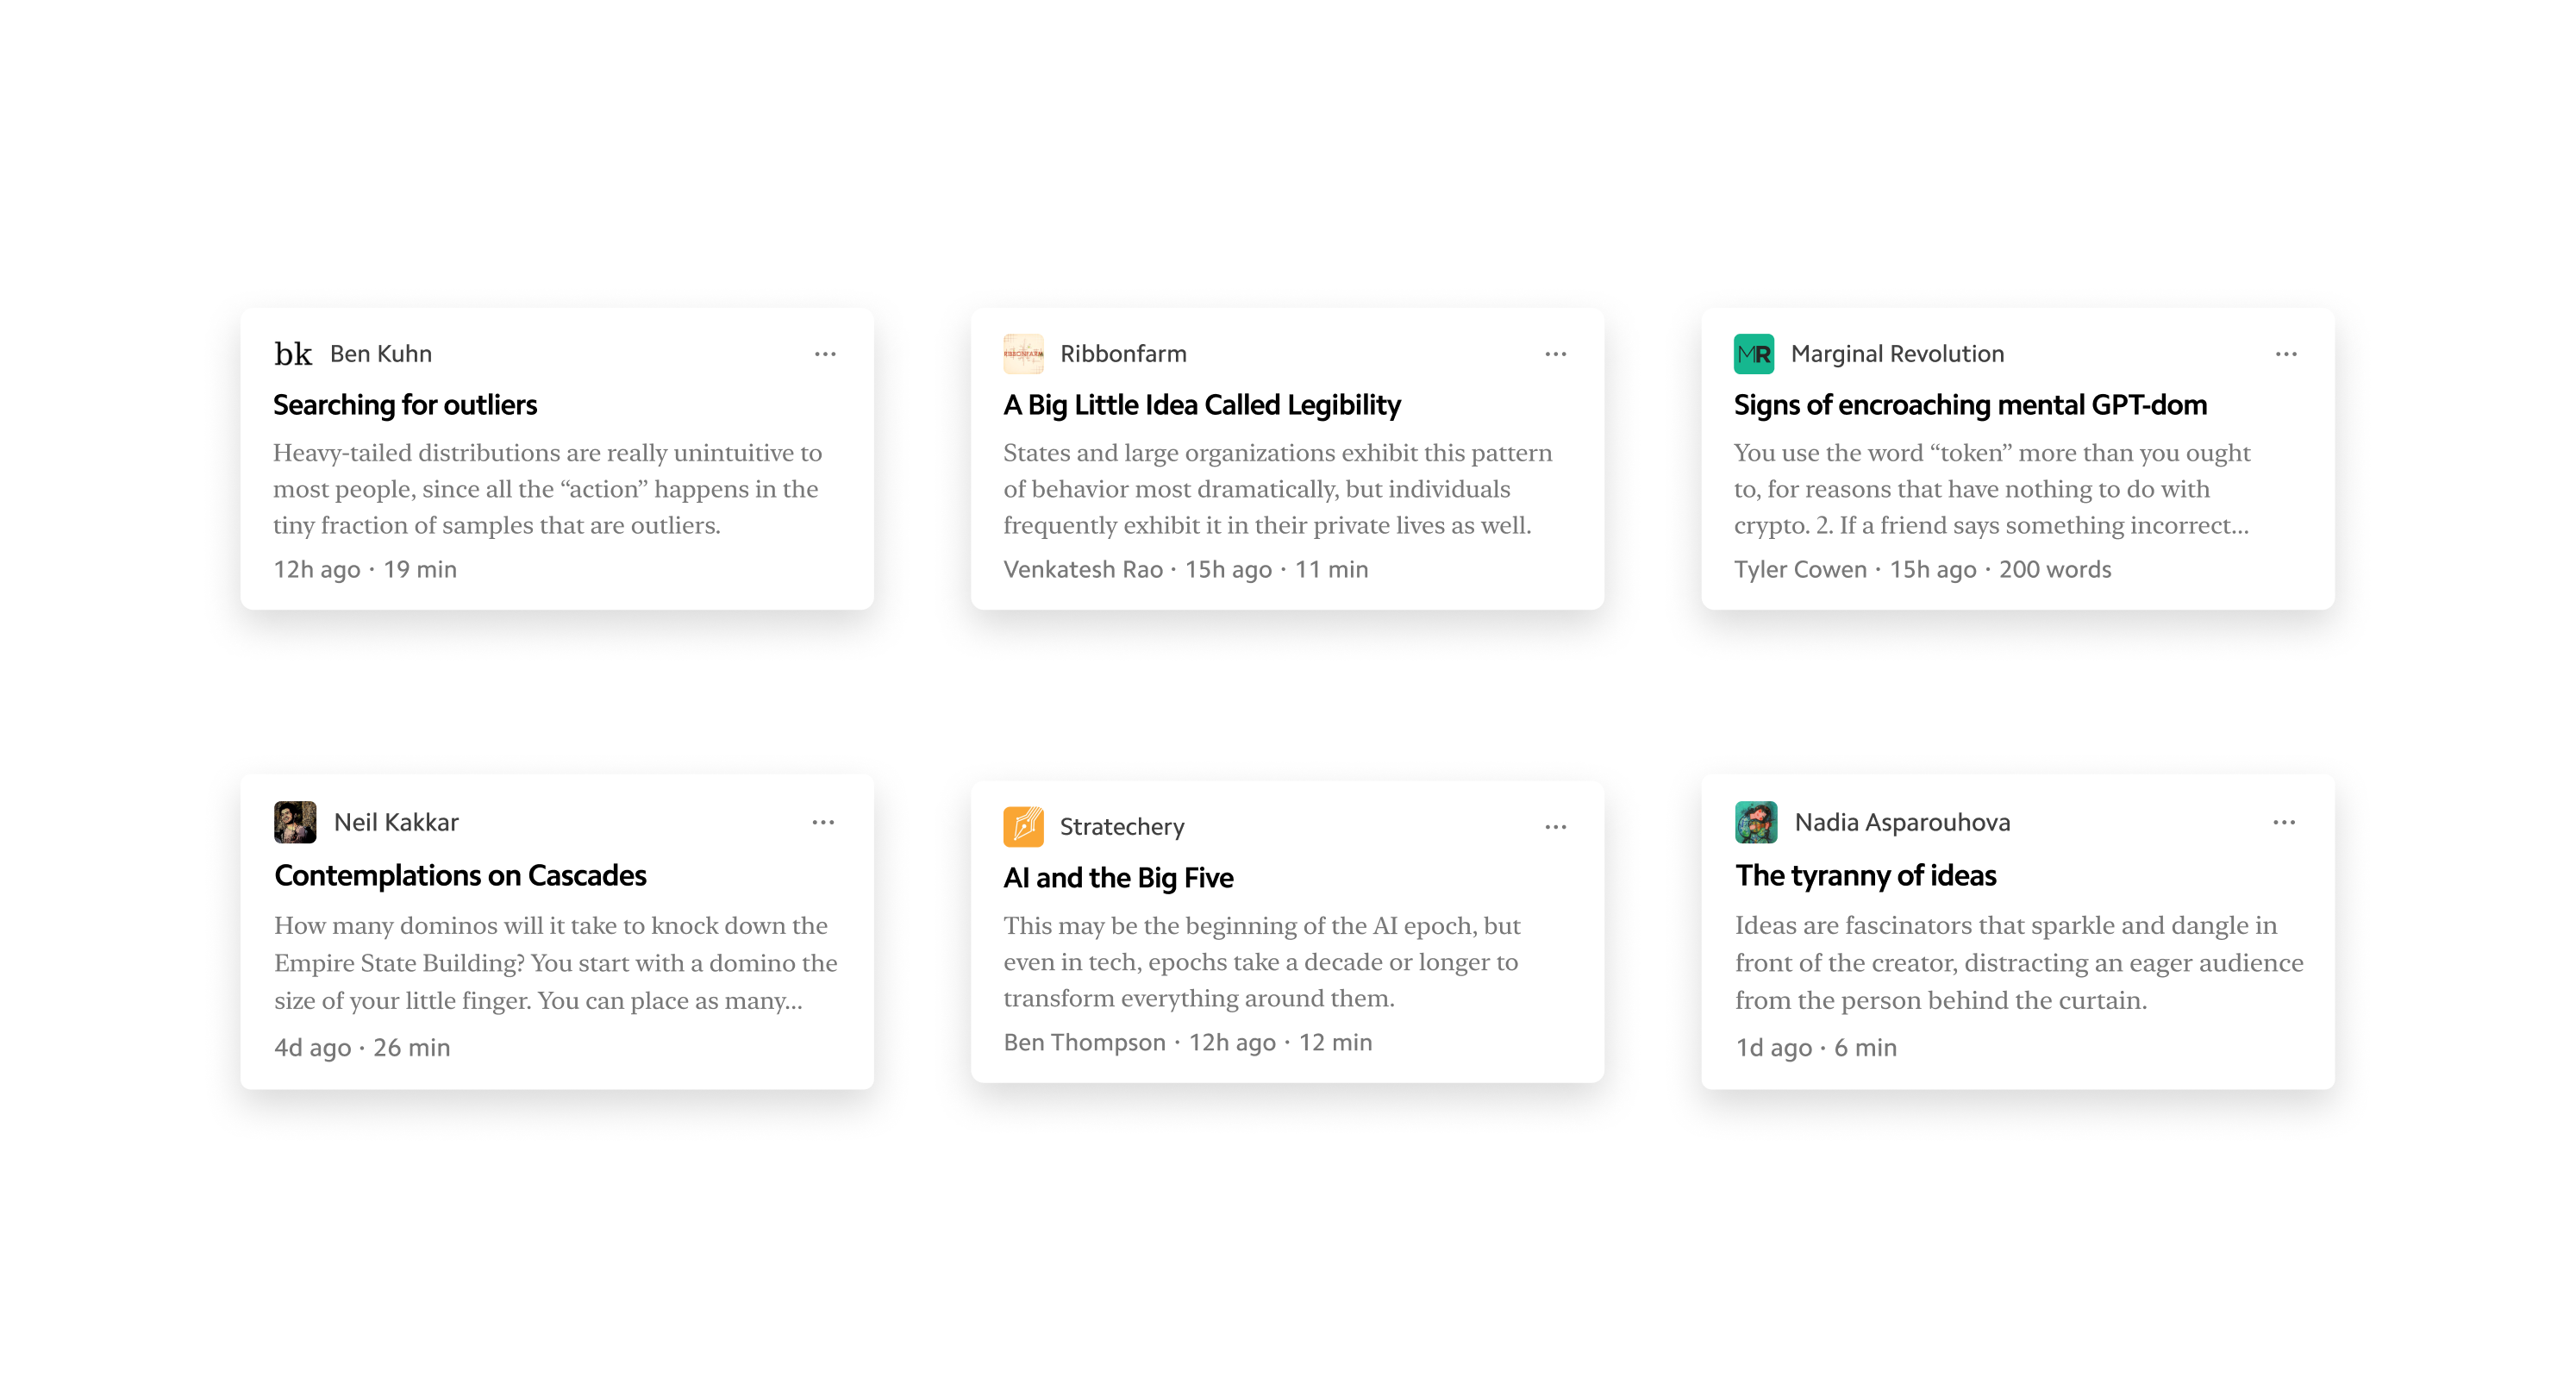This screenshot has width=2576, height=1397.
Task: Open more options for Marginal Revolution card
Action: coord(2286,354)
